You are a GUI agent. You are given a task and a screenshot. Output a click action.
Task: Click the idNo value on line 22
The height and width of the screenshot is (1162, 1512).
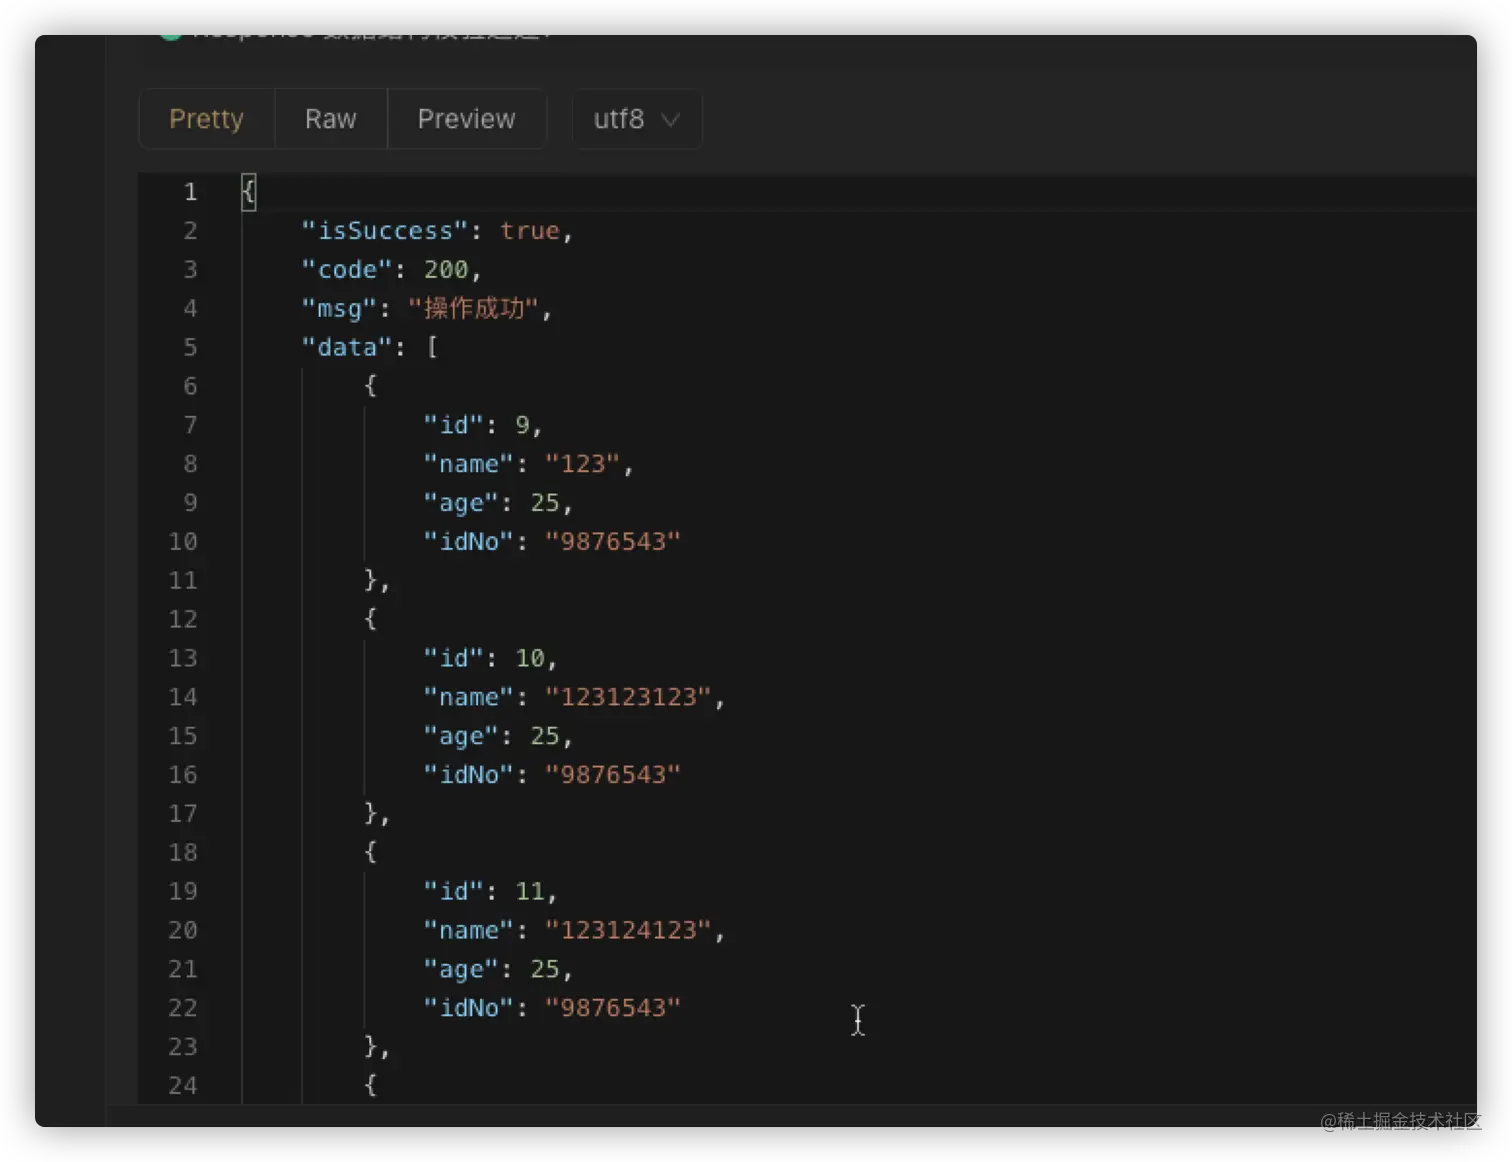pos(612,1008)
